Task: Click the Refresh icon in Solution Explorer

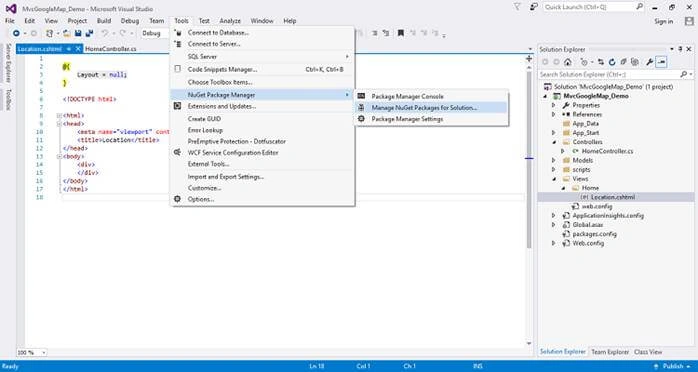Action: [x=612, y=62]
